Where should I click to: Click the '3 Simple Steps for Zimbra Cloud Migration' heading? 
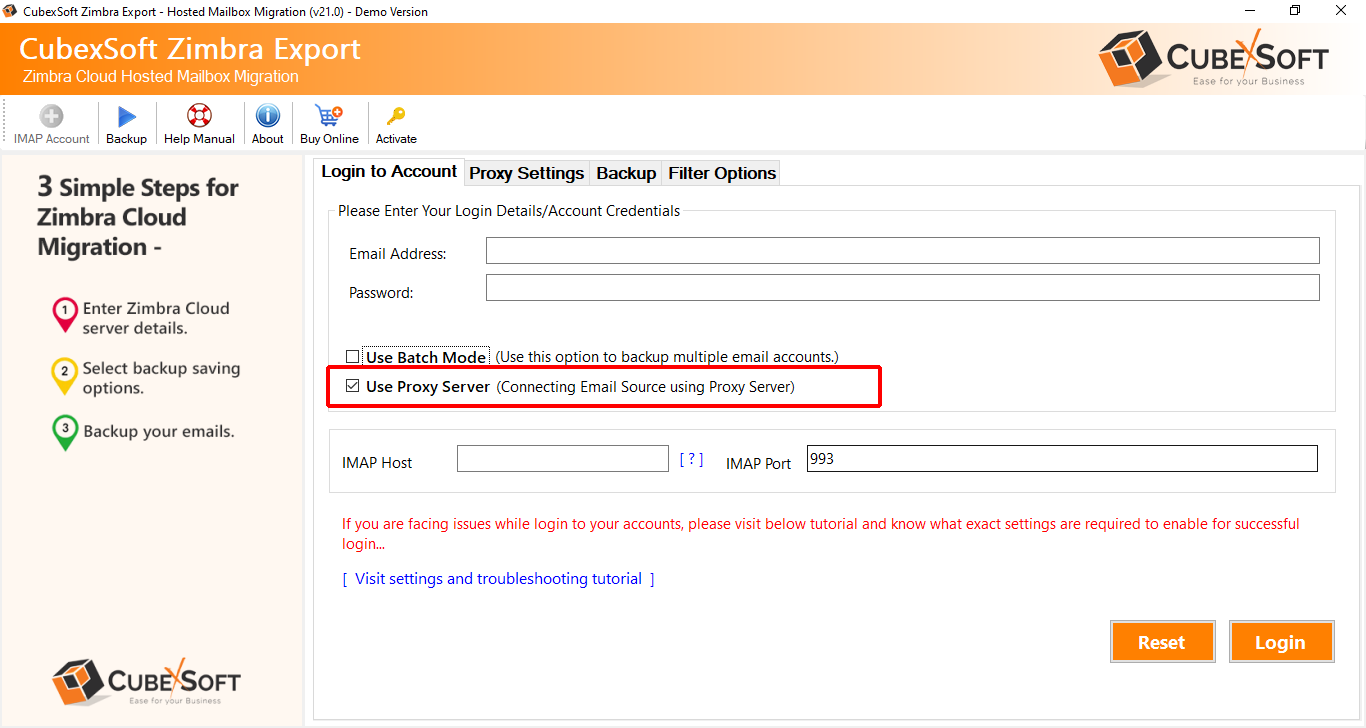coord(138,217)
